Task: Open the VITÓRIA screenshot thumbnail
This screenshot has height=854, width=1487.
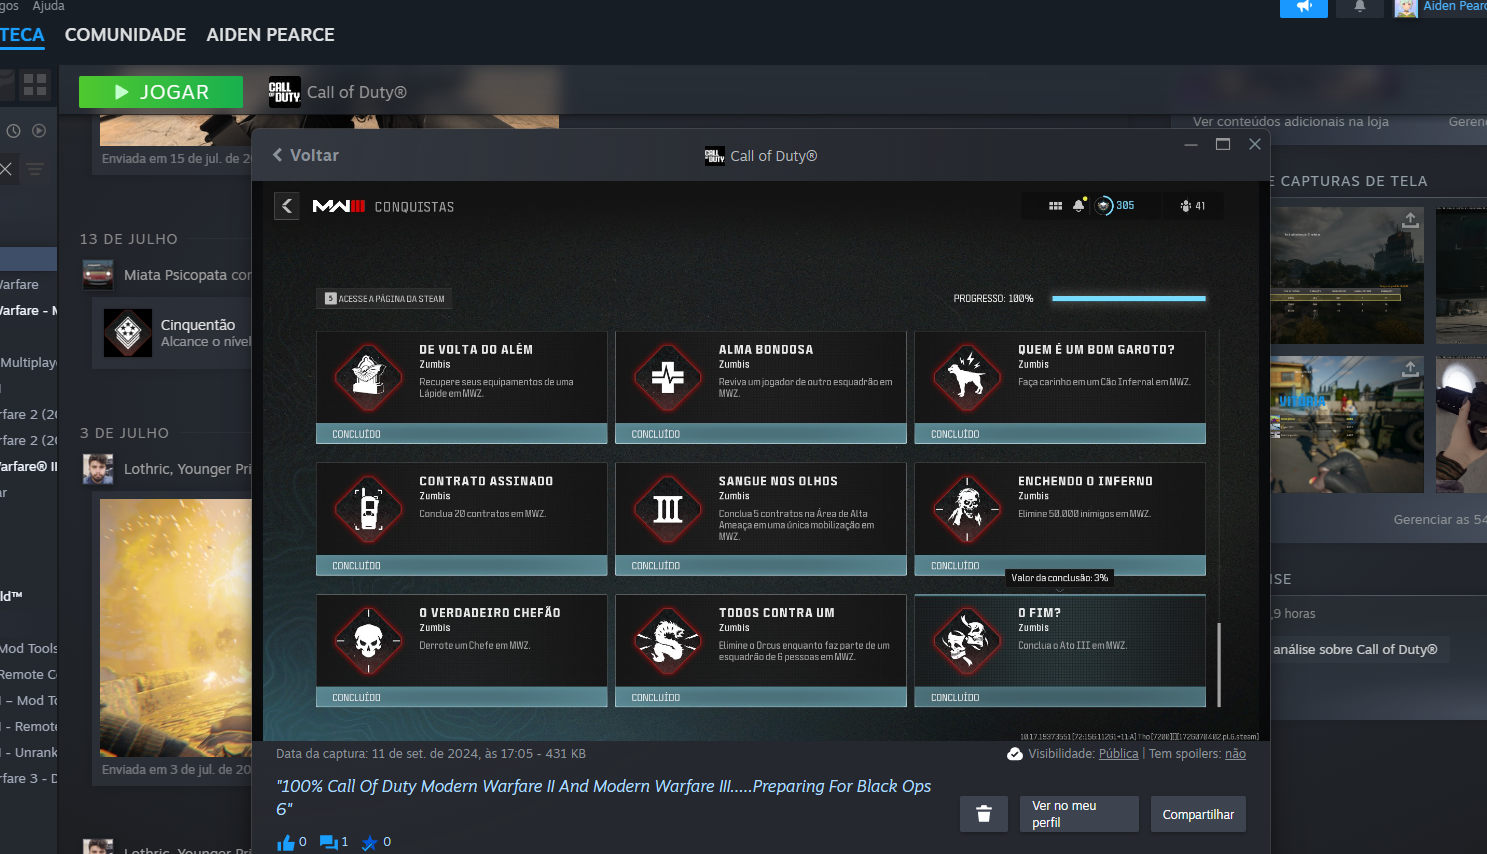Action: tap(1347, 424)
